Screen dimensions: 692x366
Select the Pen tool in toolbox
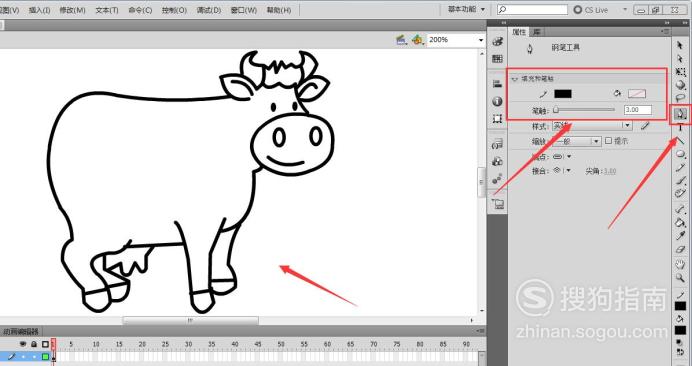tap(680, 114)
